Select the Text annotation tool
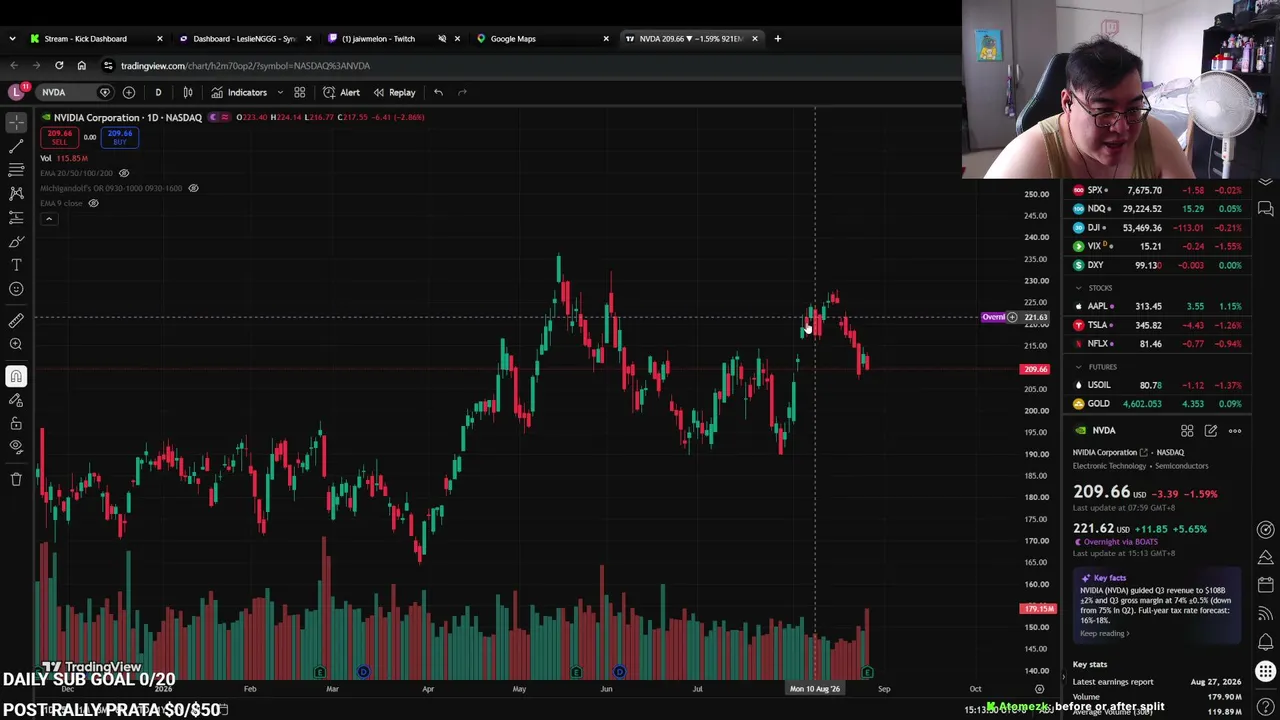The image size is (1280, 720). [x=16, y=265]
